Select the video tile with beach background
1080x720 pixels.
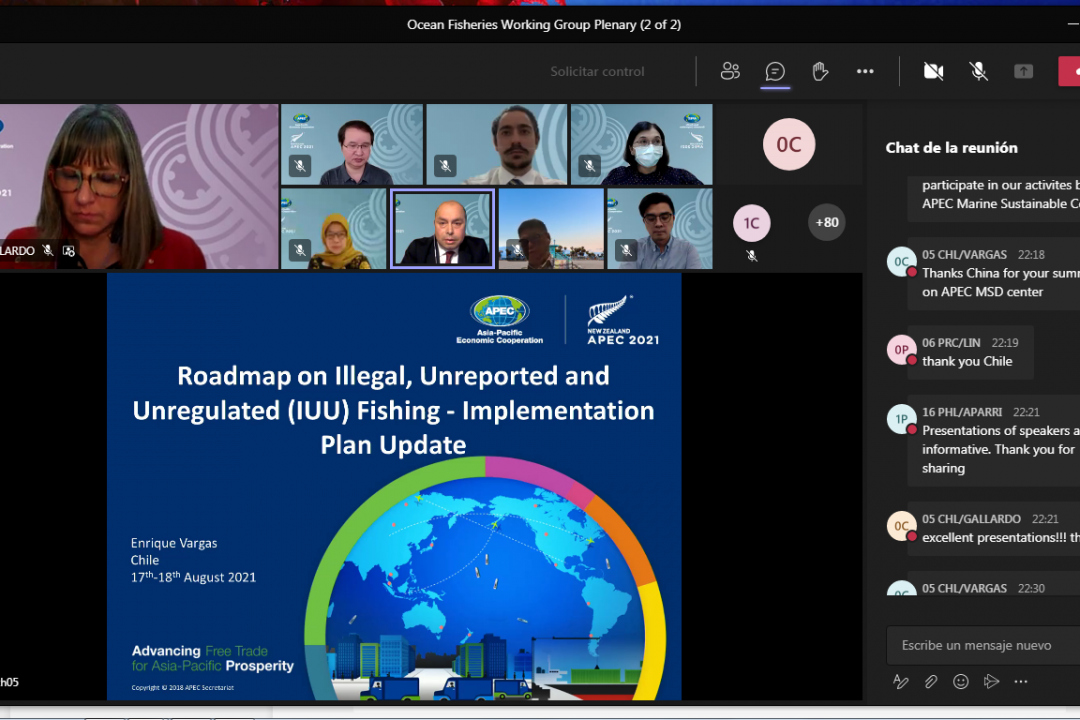(551, 229)
